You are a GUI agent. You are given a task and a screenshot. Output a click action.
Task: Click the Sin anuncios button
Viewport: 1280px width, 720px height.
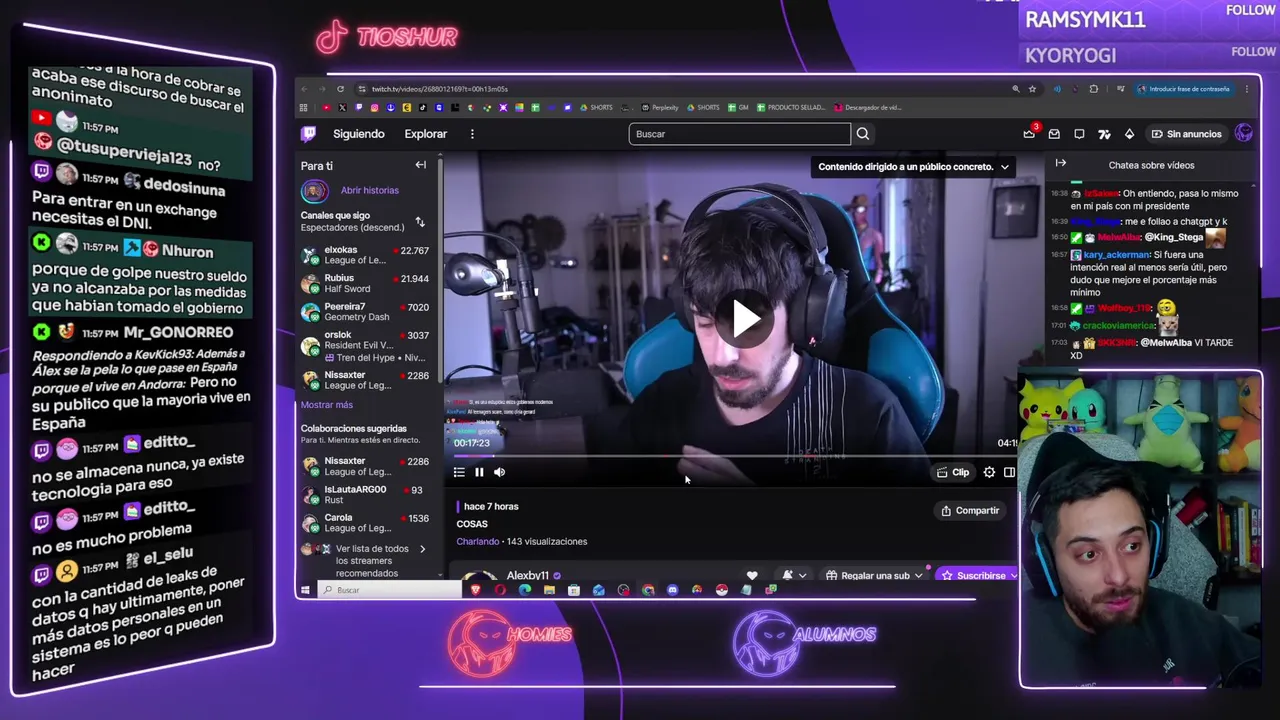[1187, 134]
